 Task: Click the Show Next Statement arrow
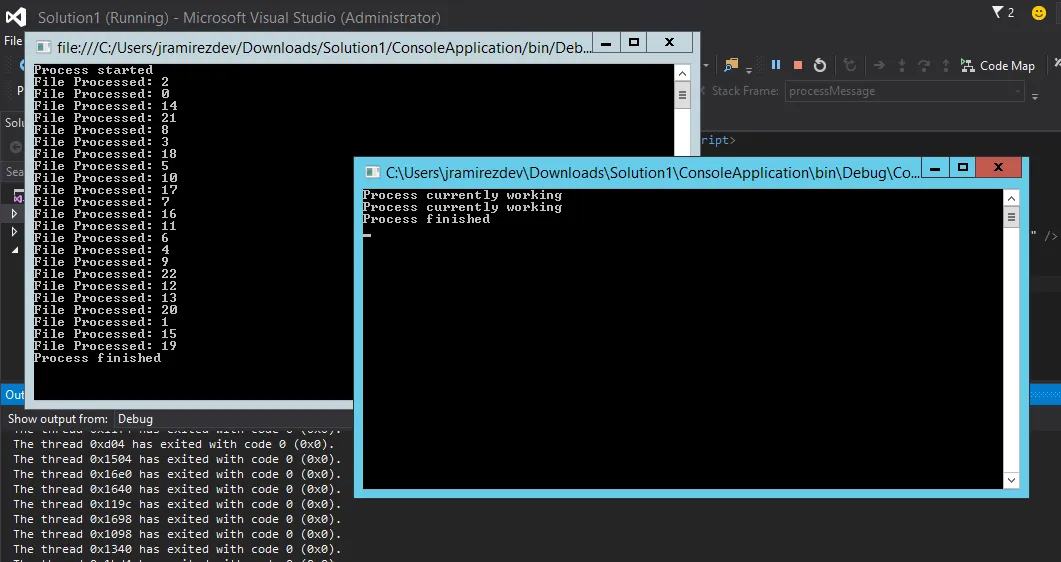tap(879, 65)
